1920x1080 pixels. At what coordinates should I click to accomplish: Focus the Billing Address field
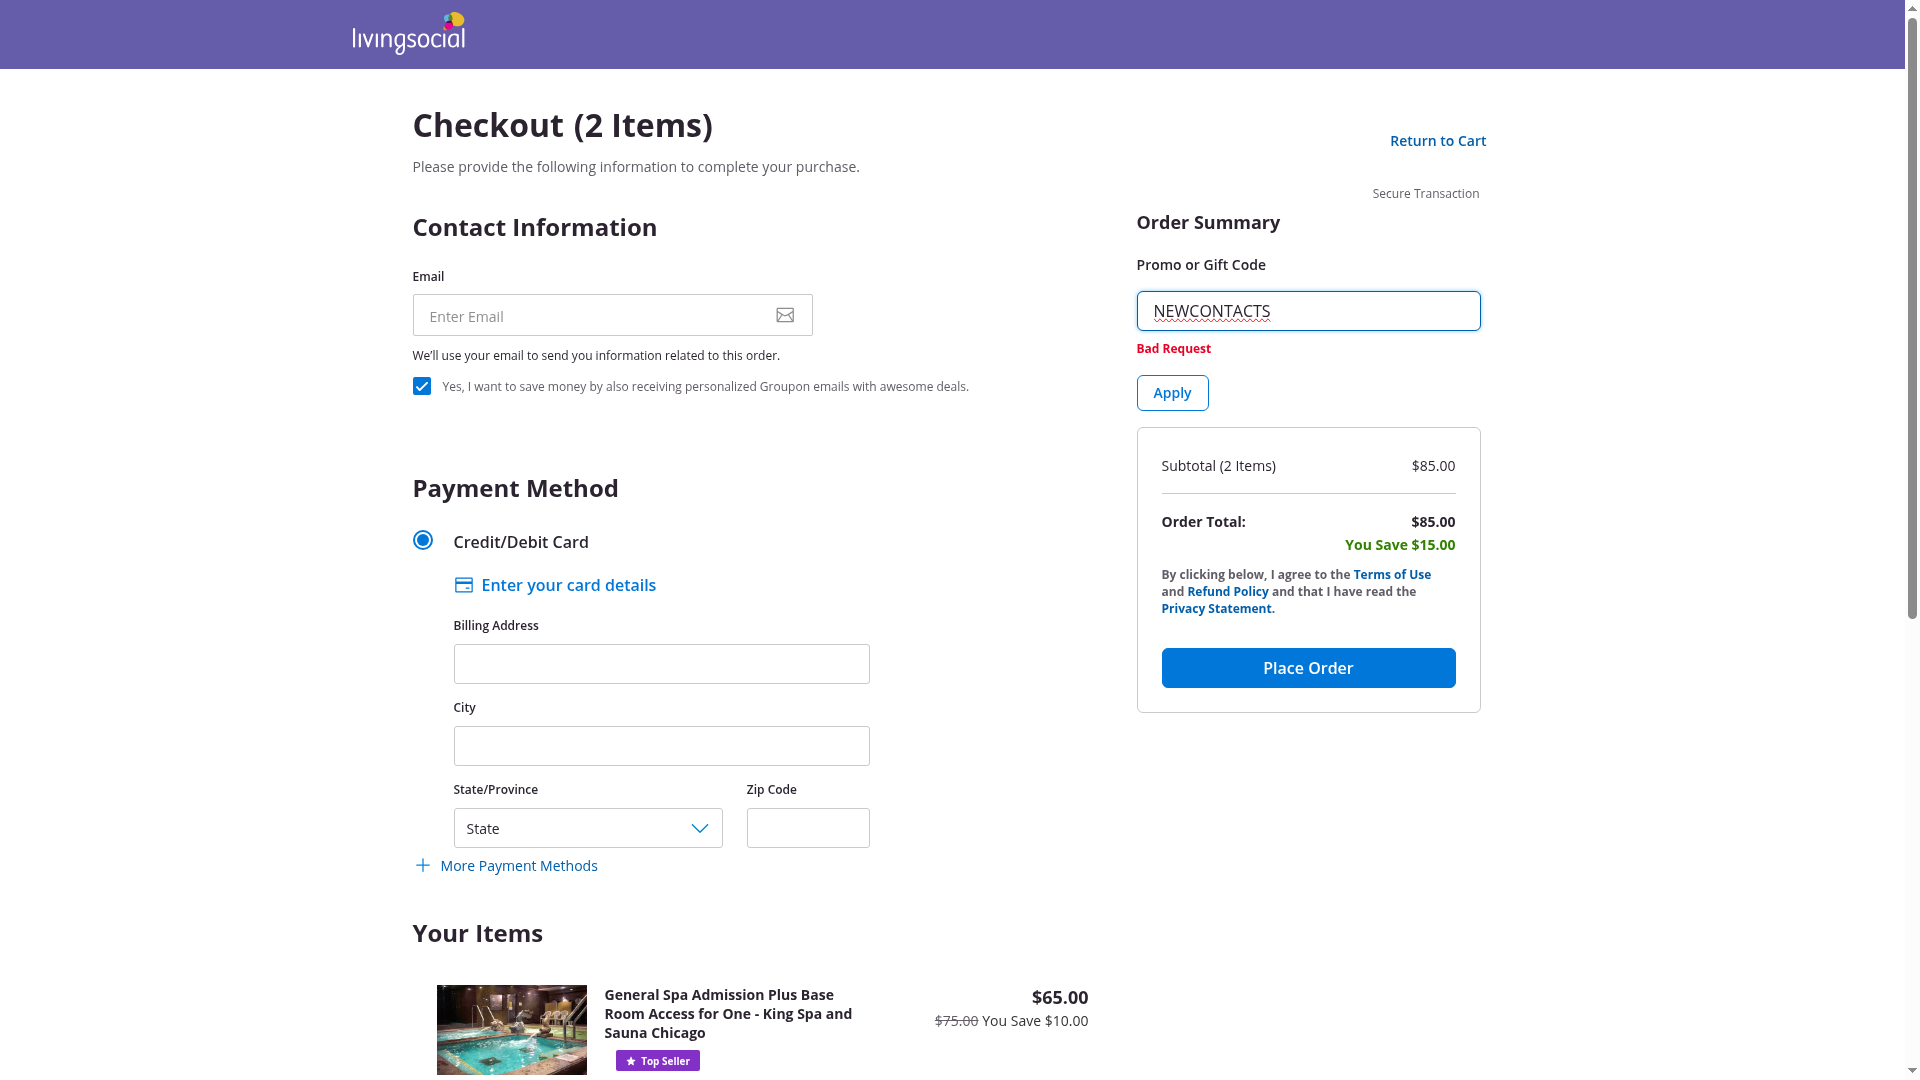click(x=661, y=664)
